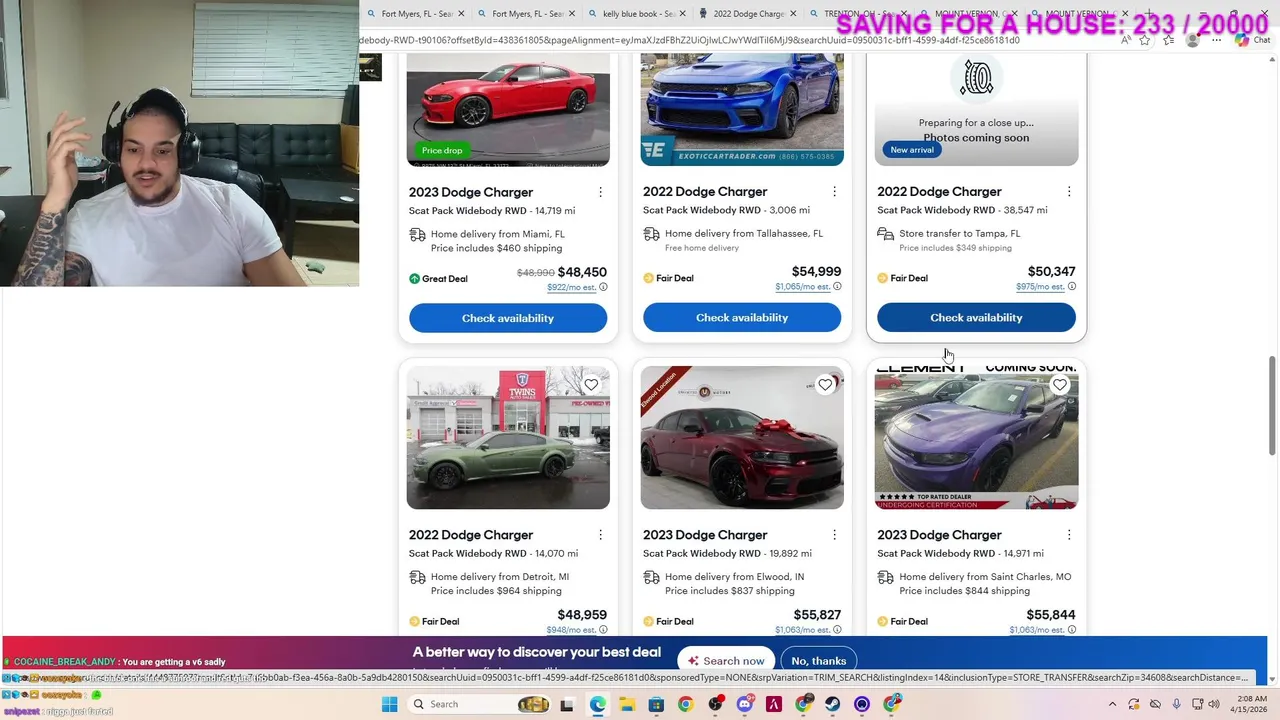The height and width of the screenshot is (720, 1280).
Task: Open File Explorer from taskbar
Action: point(626,704)
